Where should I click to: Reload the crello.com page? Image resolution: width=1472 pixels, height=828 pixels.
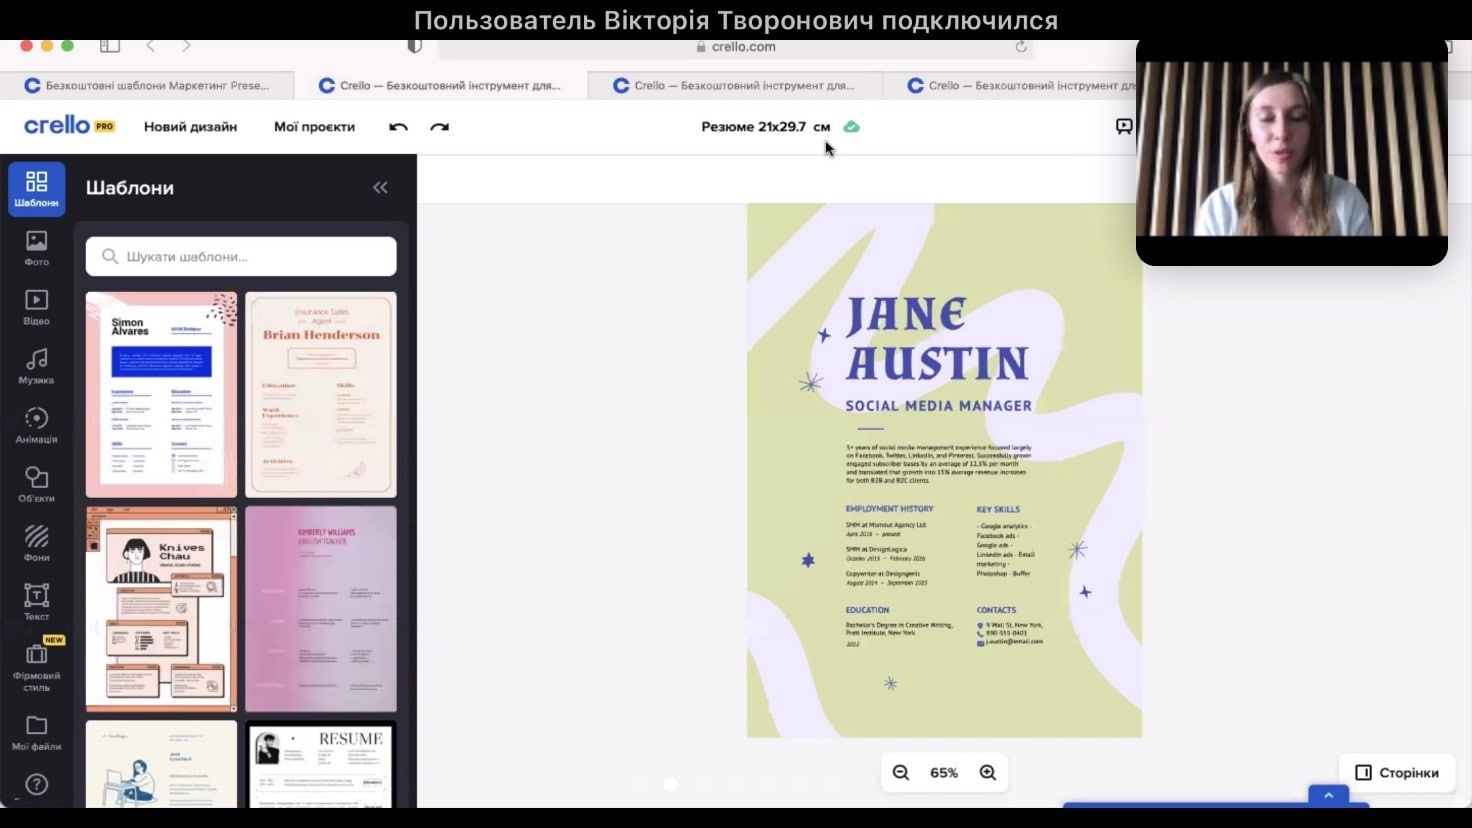(x=1021, y=47)
